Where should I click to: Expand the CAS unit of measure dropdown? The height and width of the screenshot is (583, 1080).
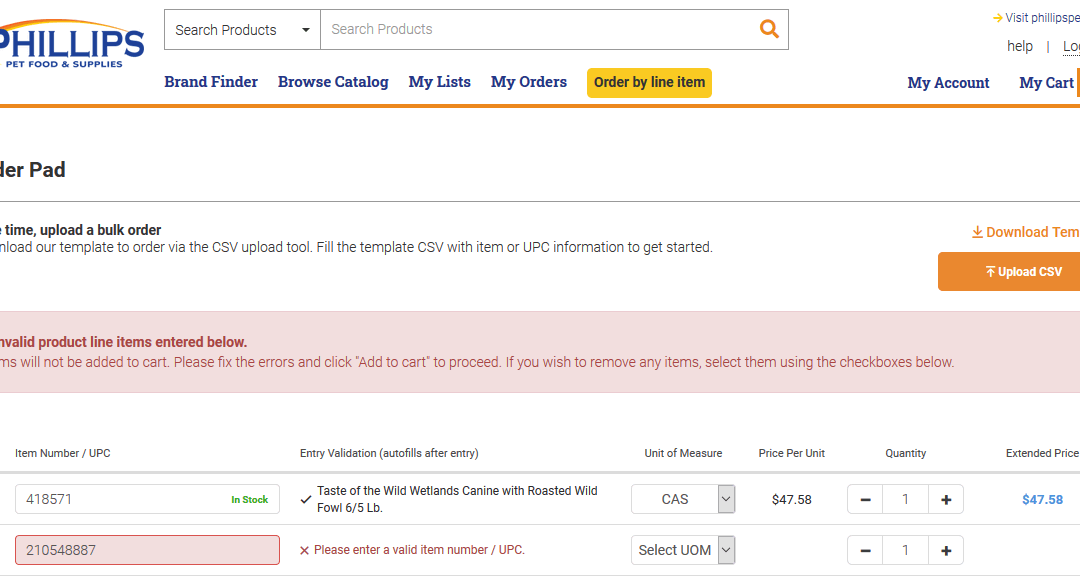683,499
